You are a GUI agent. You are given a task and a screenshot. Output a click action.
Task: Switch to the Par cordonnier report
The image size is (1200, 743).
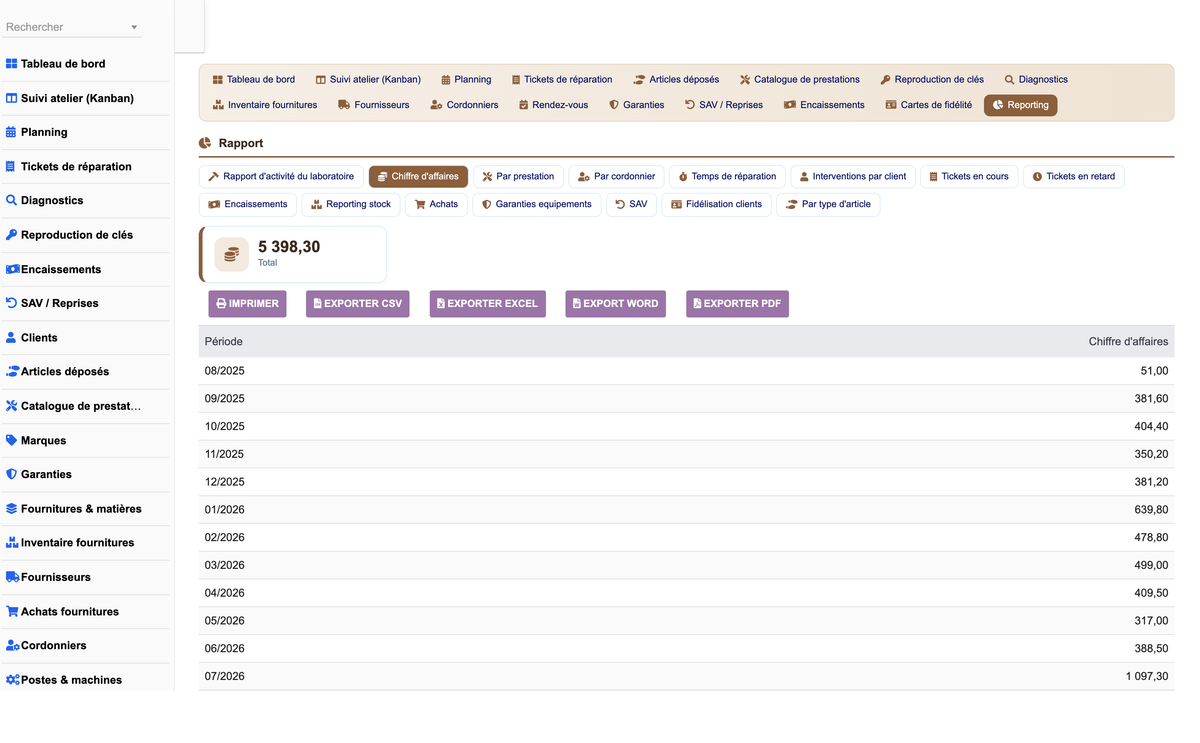(616, 177)
